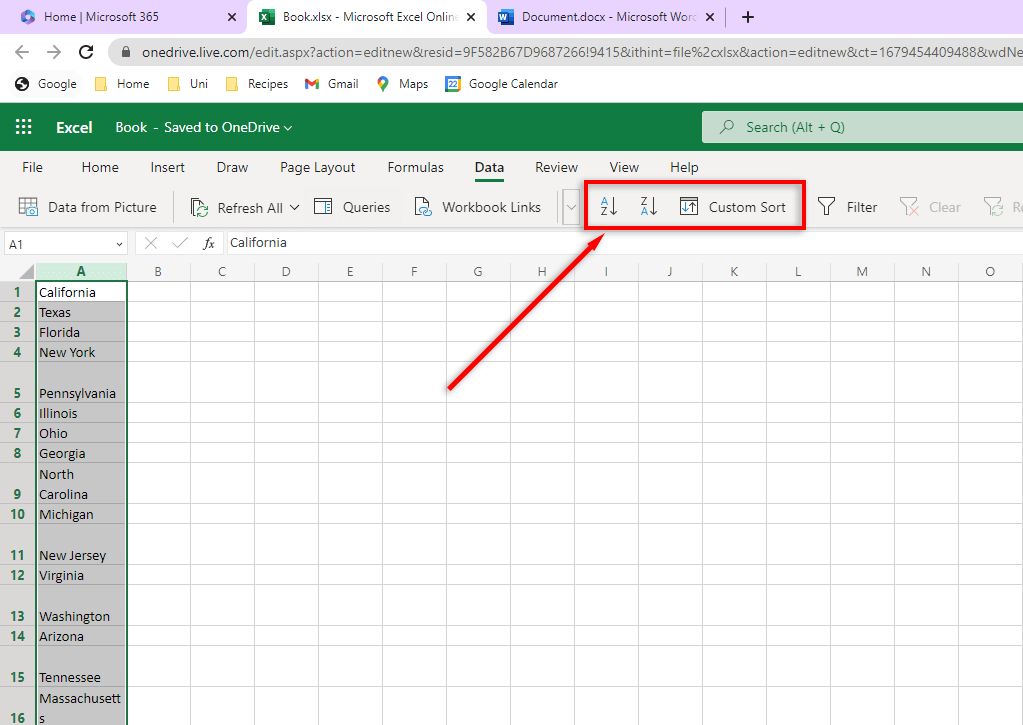1023x725 pixels.
Task: Select the cell containing New Jersey
Action: pos(81,544)
